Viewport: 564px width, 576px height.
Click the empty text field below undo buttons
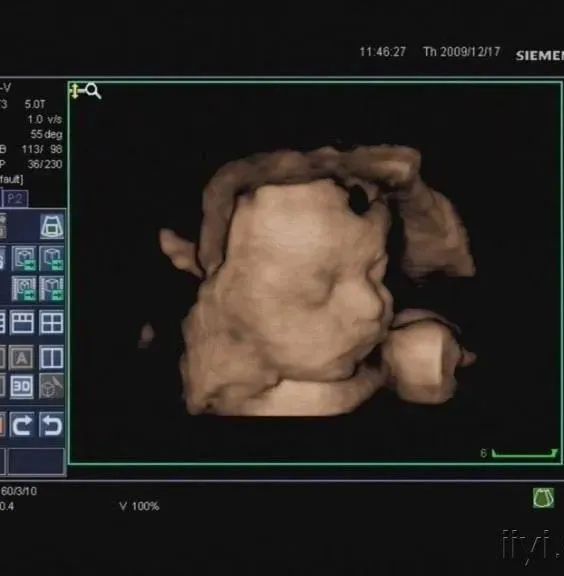point(36,462)
